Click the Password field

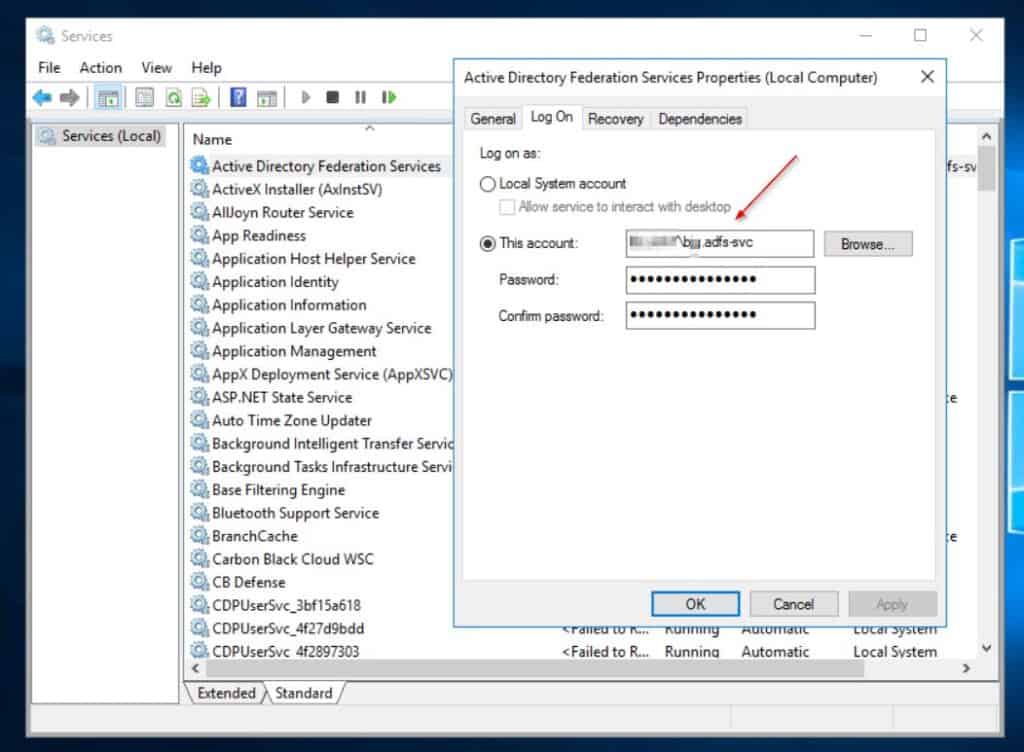[720, 279]
